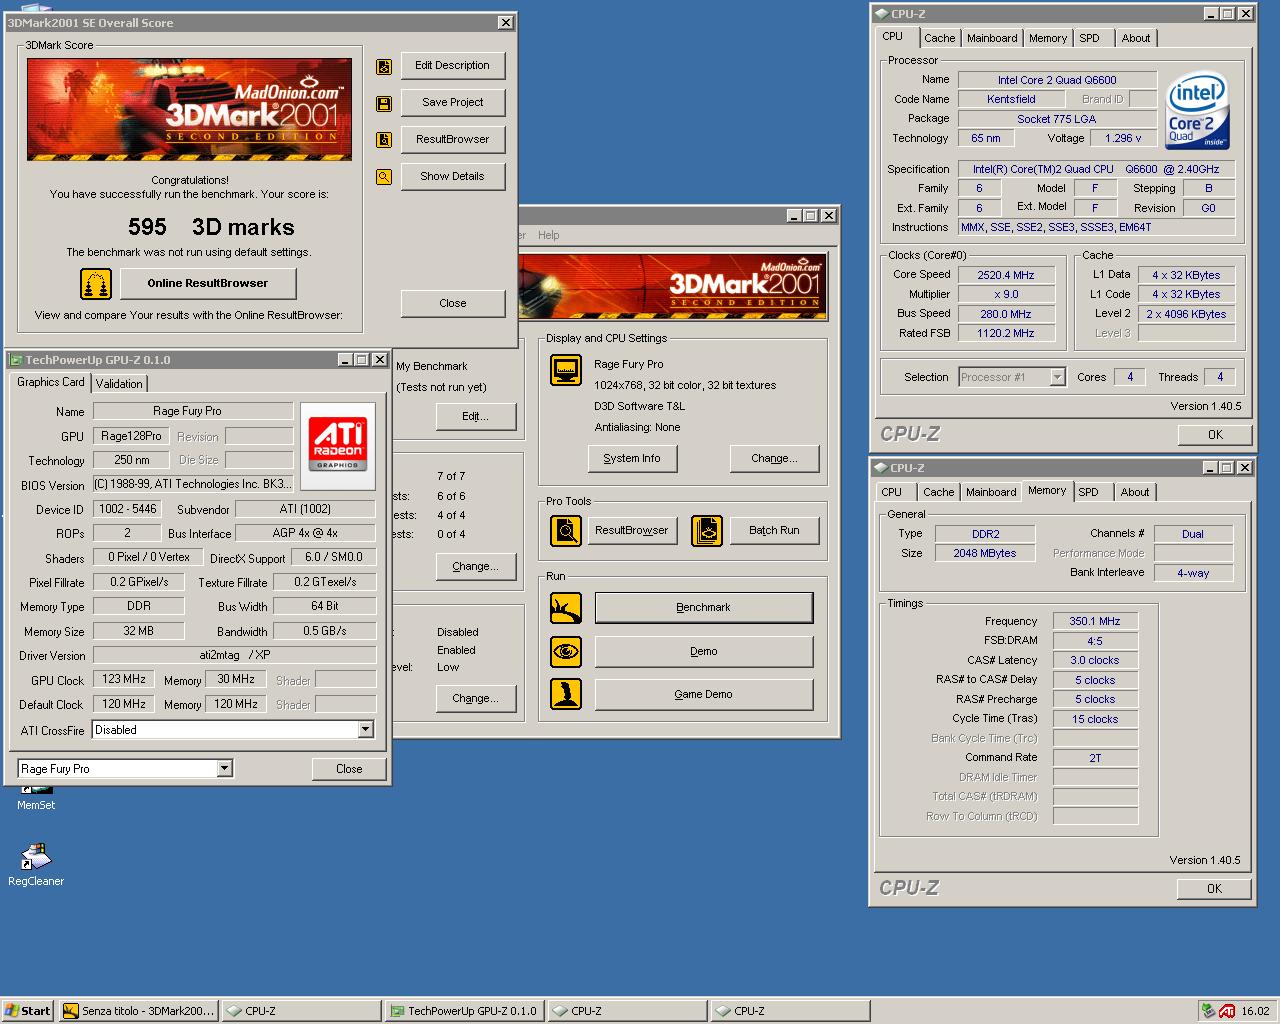
Task: Close the 3DMark Overall Score dialog
Action: (x=453, y=304)
